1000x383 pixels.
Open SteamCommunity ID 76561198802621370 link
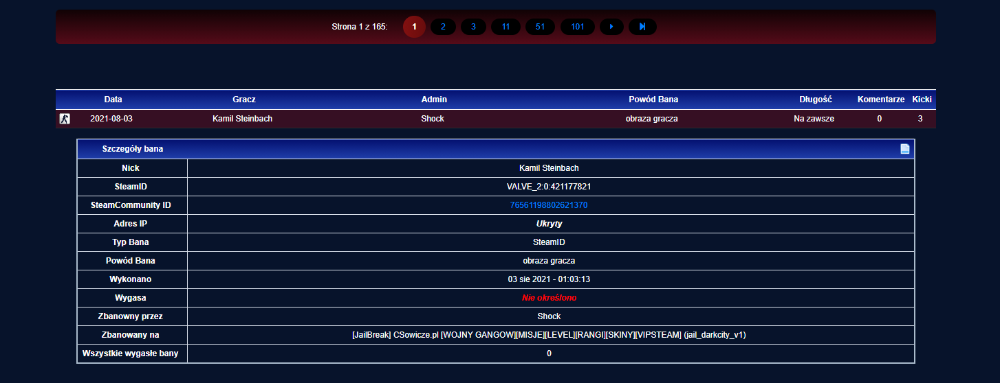[x=548, y=205]
